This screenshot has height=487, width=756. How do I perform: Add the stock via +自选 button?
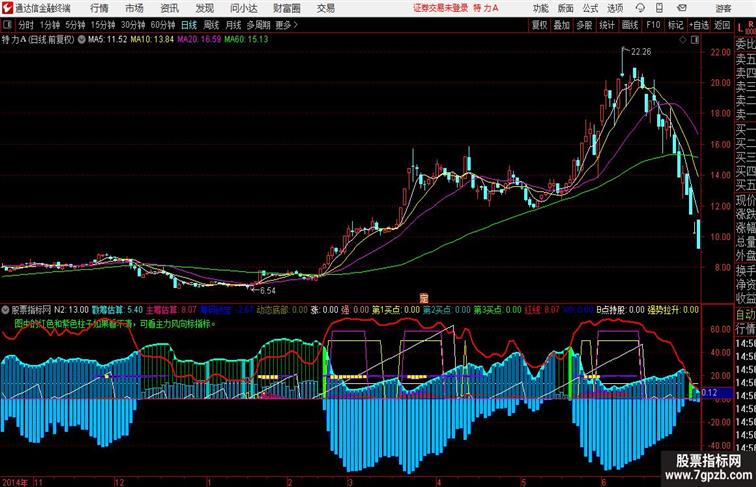[699, 25]
